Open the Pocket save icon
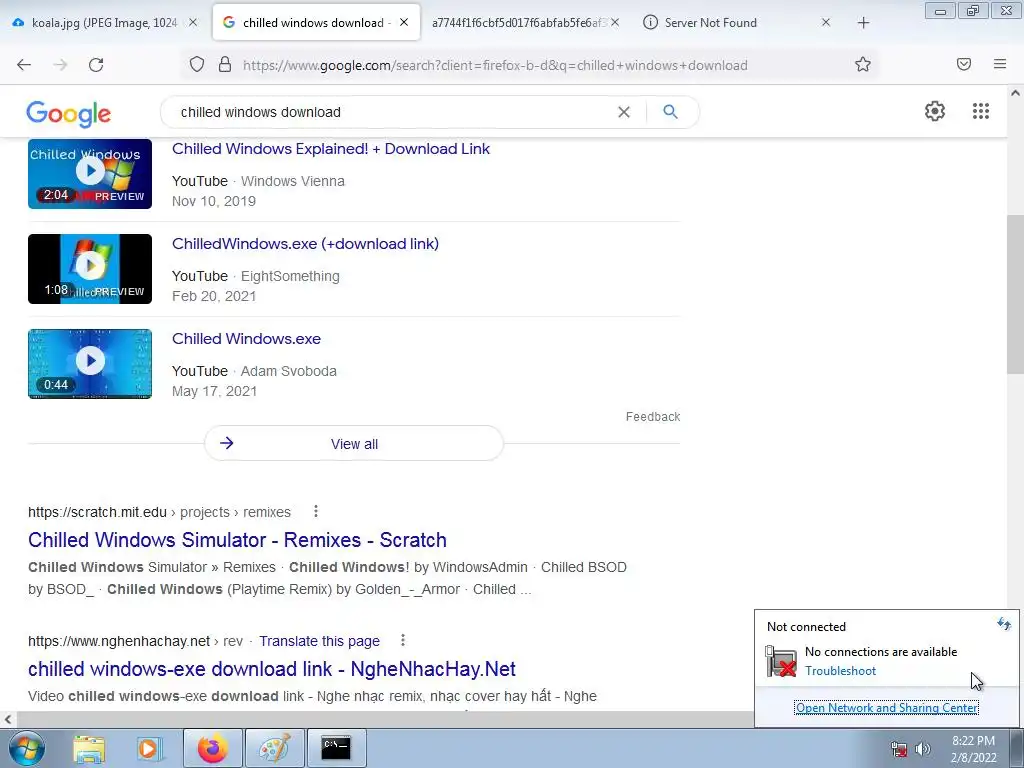 [x=964, y=64]
